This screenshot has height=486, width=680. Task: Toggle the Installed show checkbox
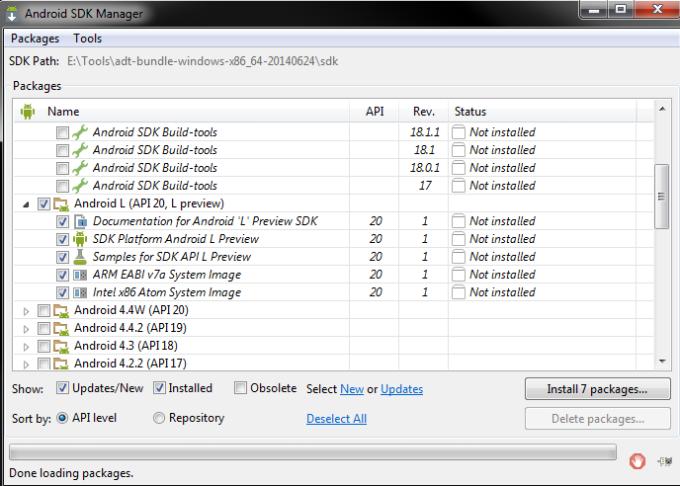pyautogui.click(x=159, y=388)
